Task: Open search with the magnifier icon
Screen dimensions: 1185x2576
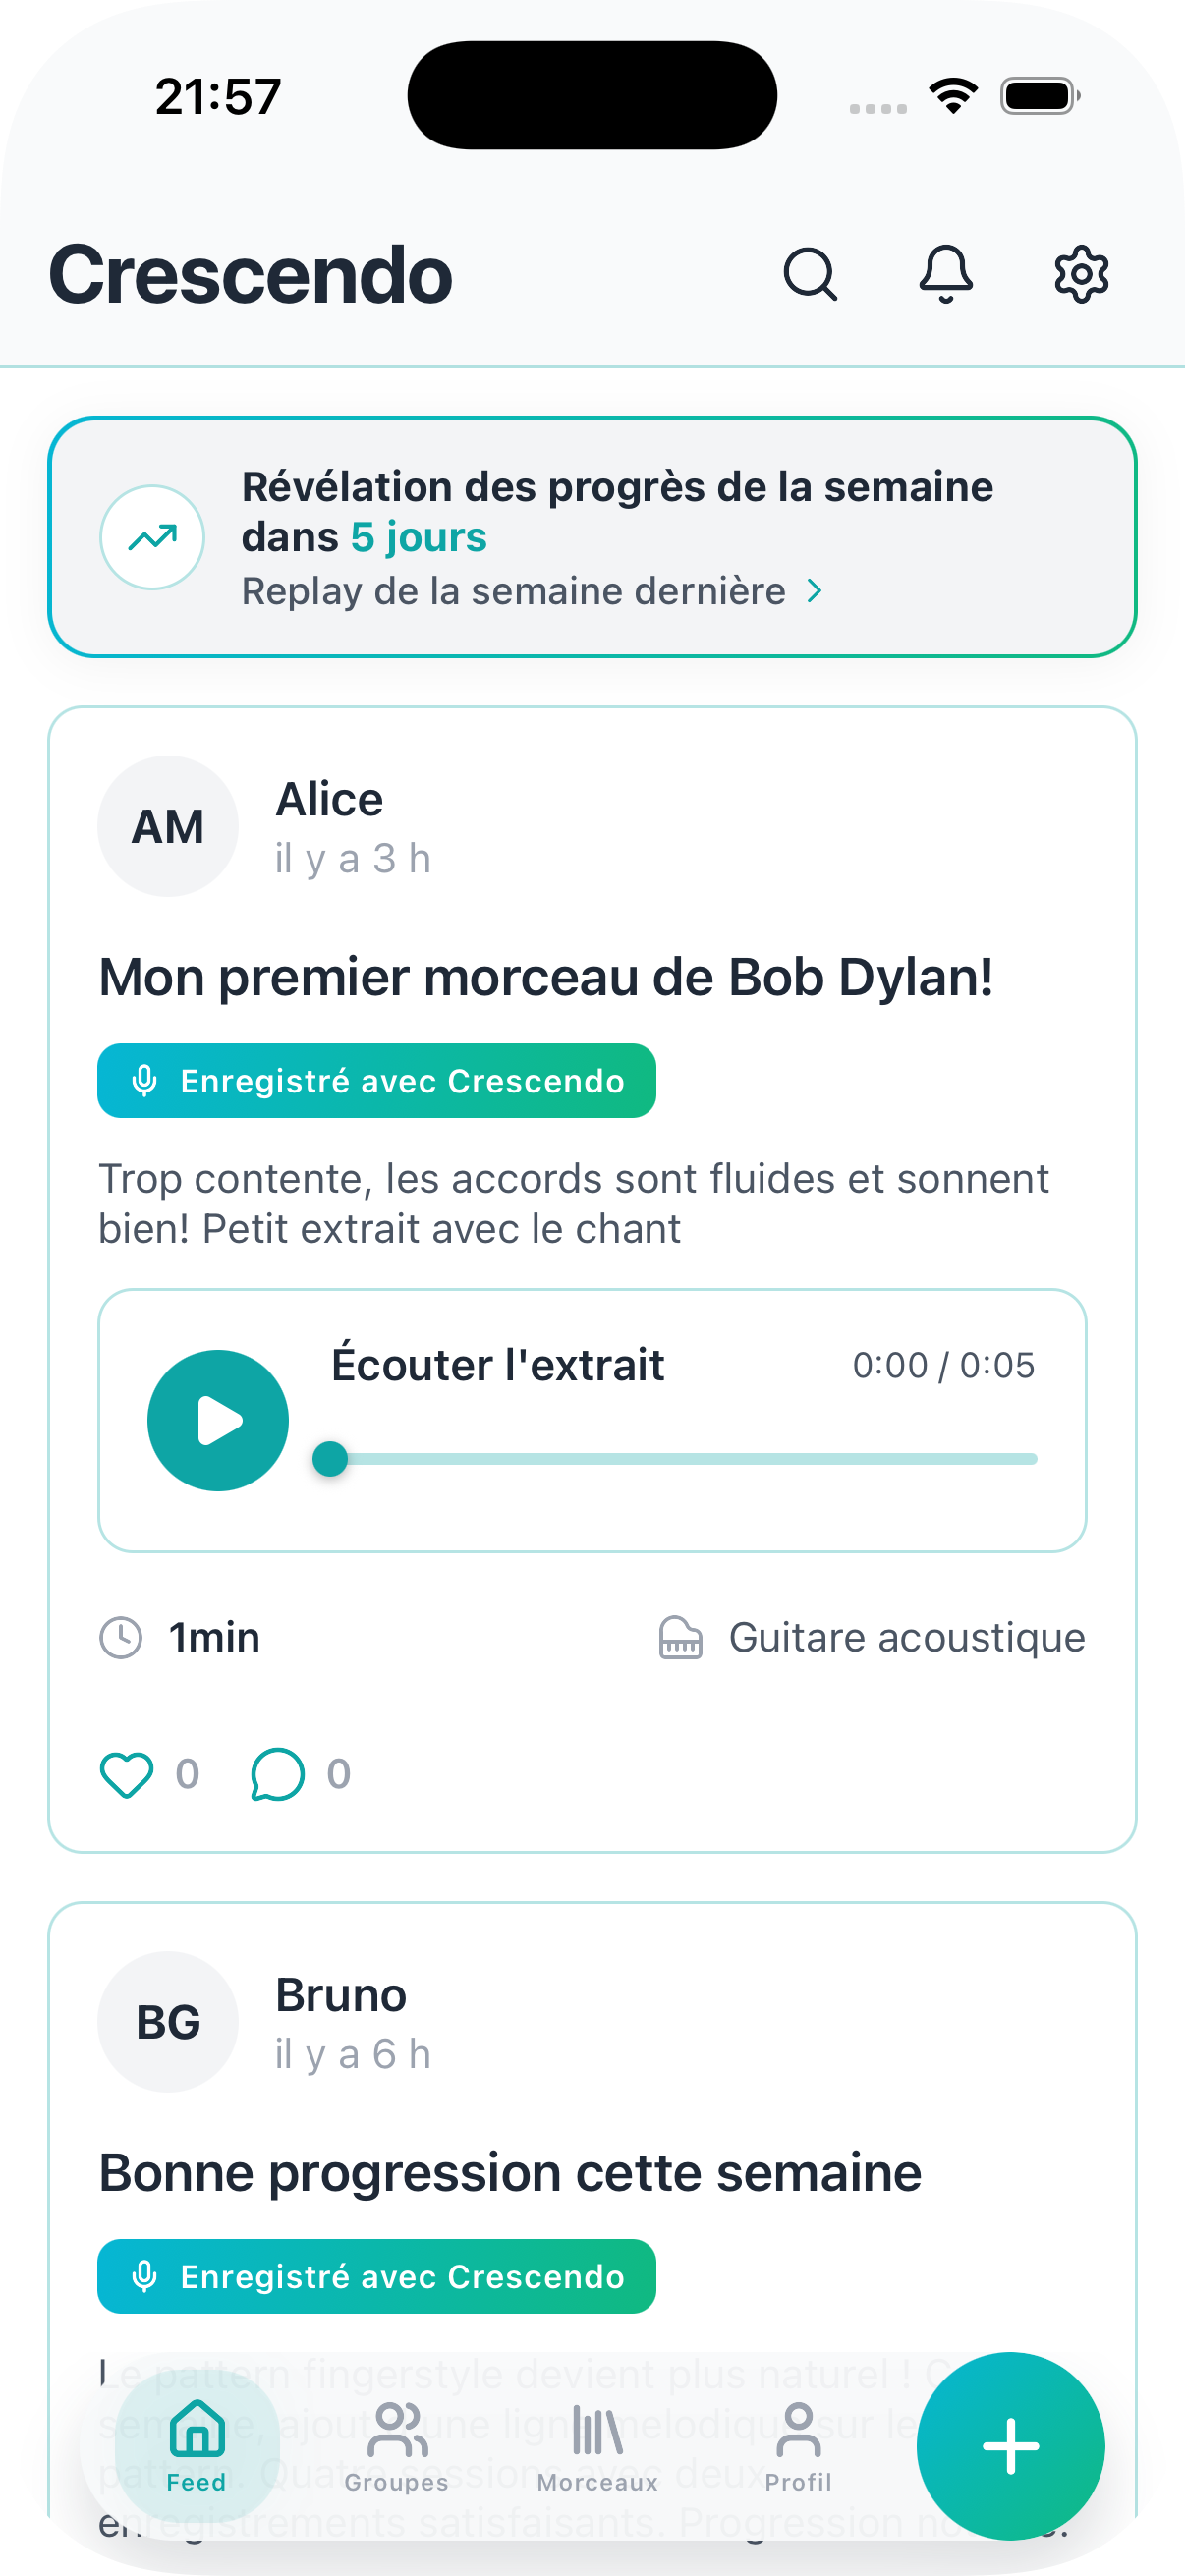Action: coord(809,274)
